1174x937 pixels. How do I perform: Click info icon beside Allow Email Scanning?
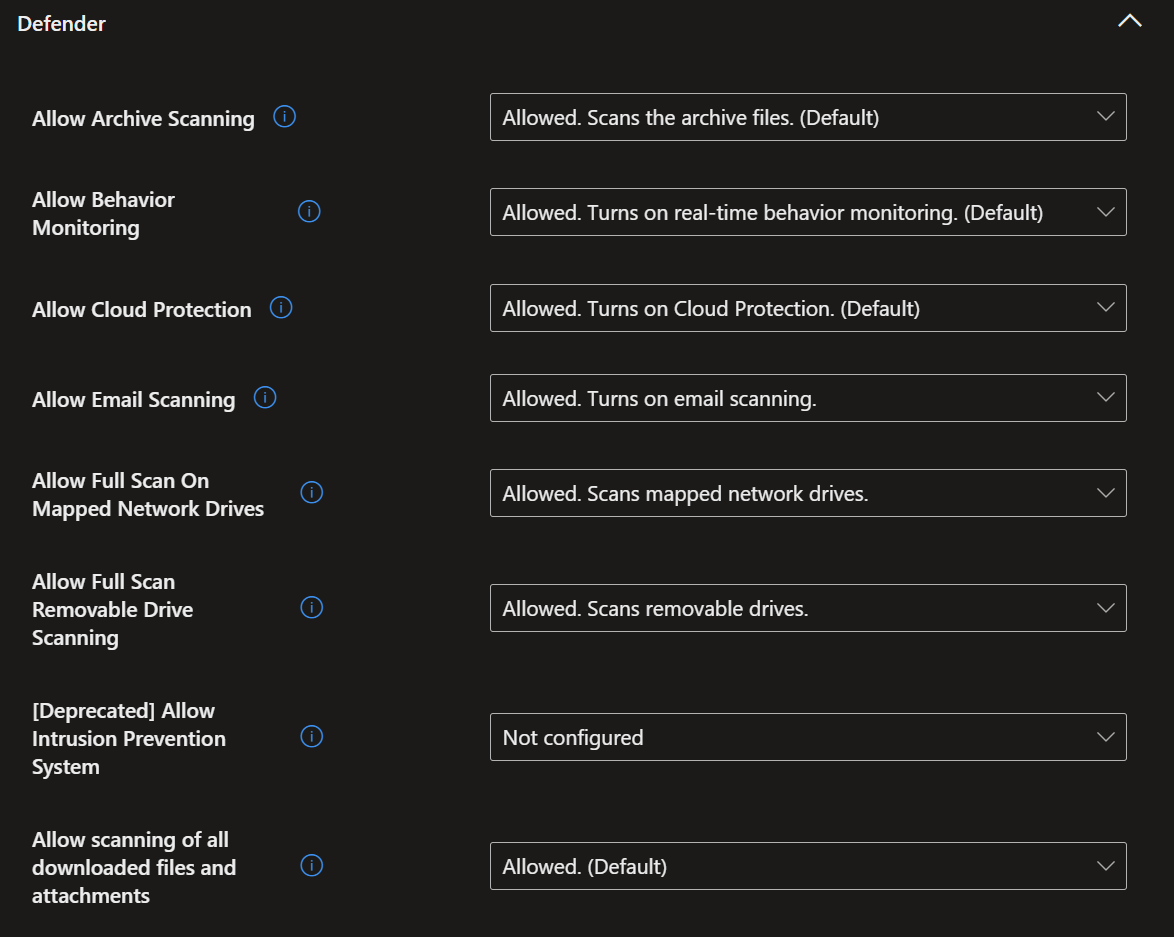pyautogui.click(x=265, y=398)
